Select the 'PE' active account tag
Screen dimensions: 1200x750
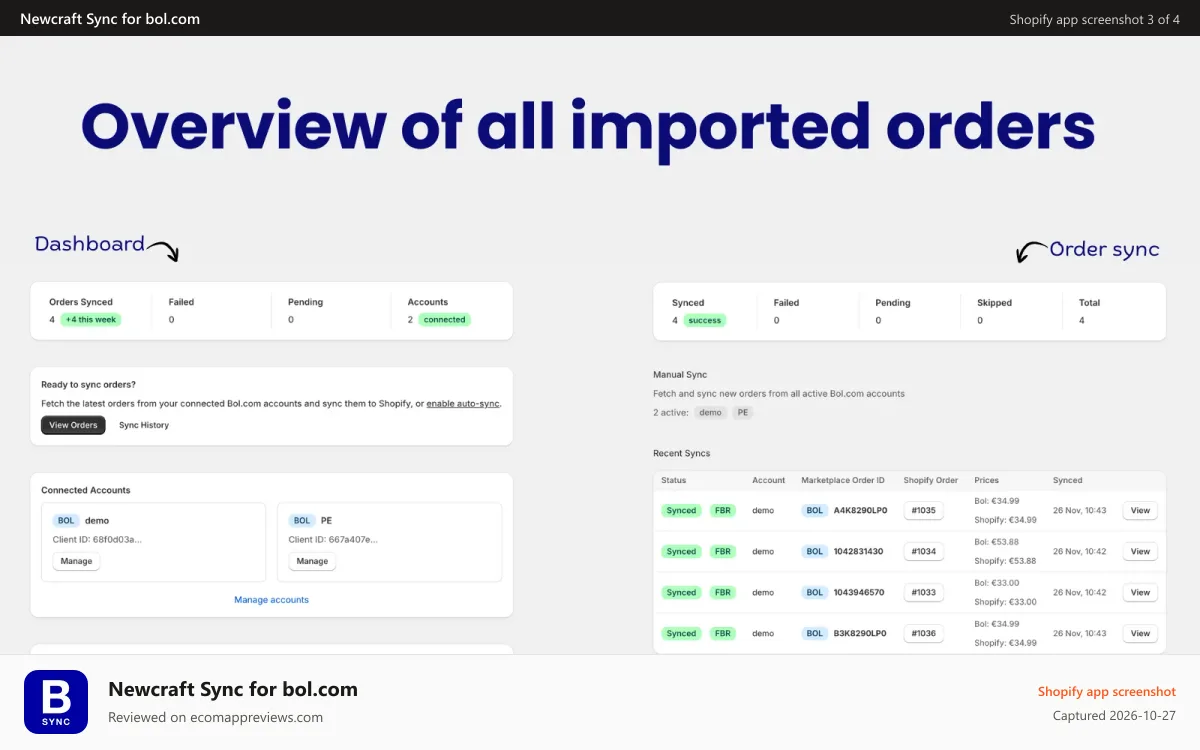(742, 412)
